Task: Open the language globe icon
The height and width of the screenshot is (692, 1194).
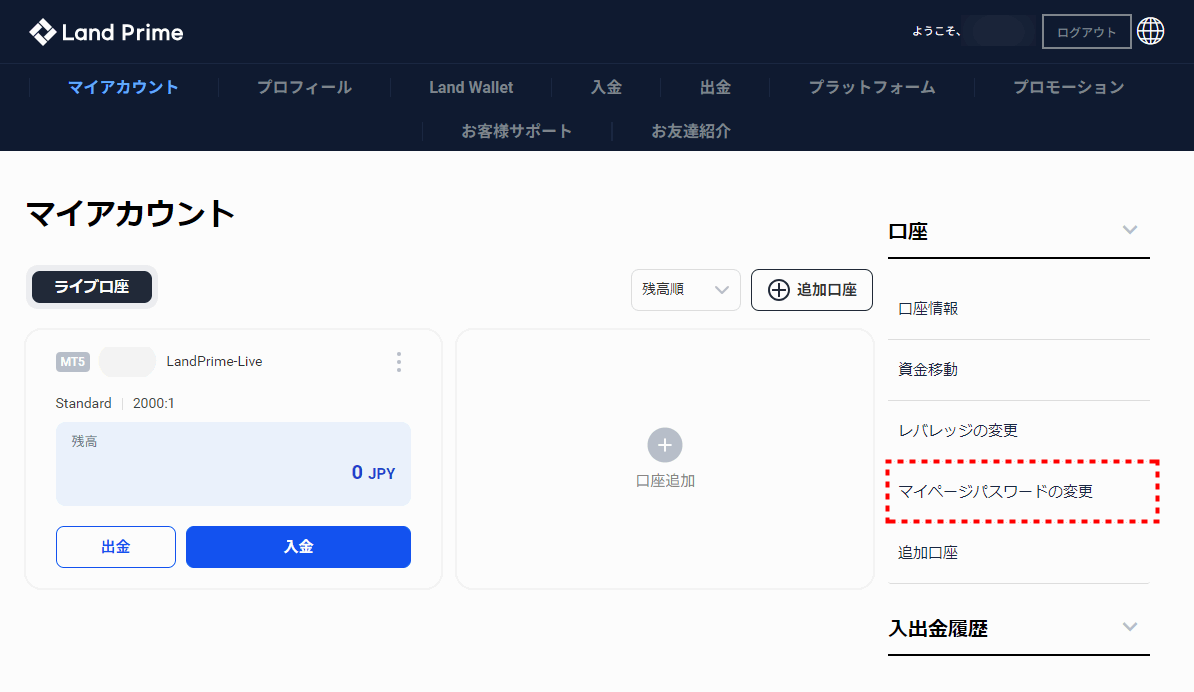Action: tap(1150, 31)
